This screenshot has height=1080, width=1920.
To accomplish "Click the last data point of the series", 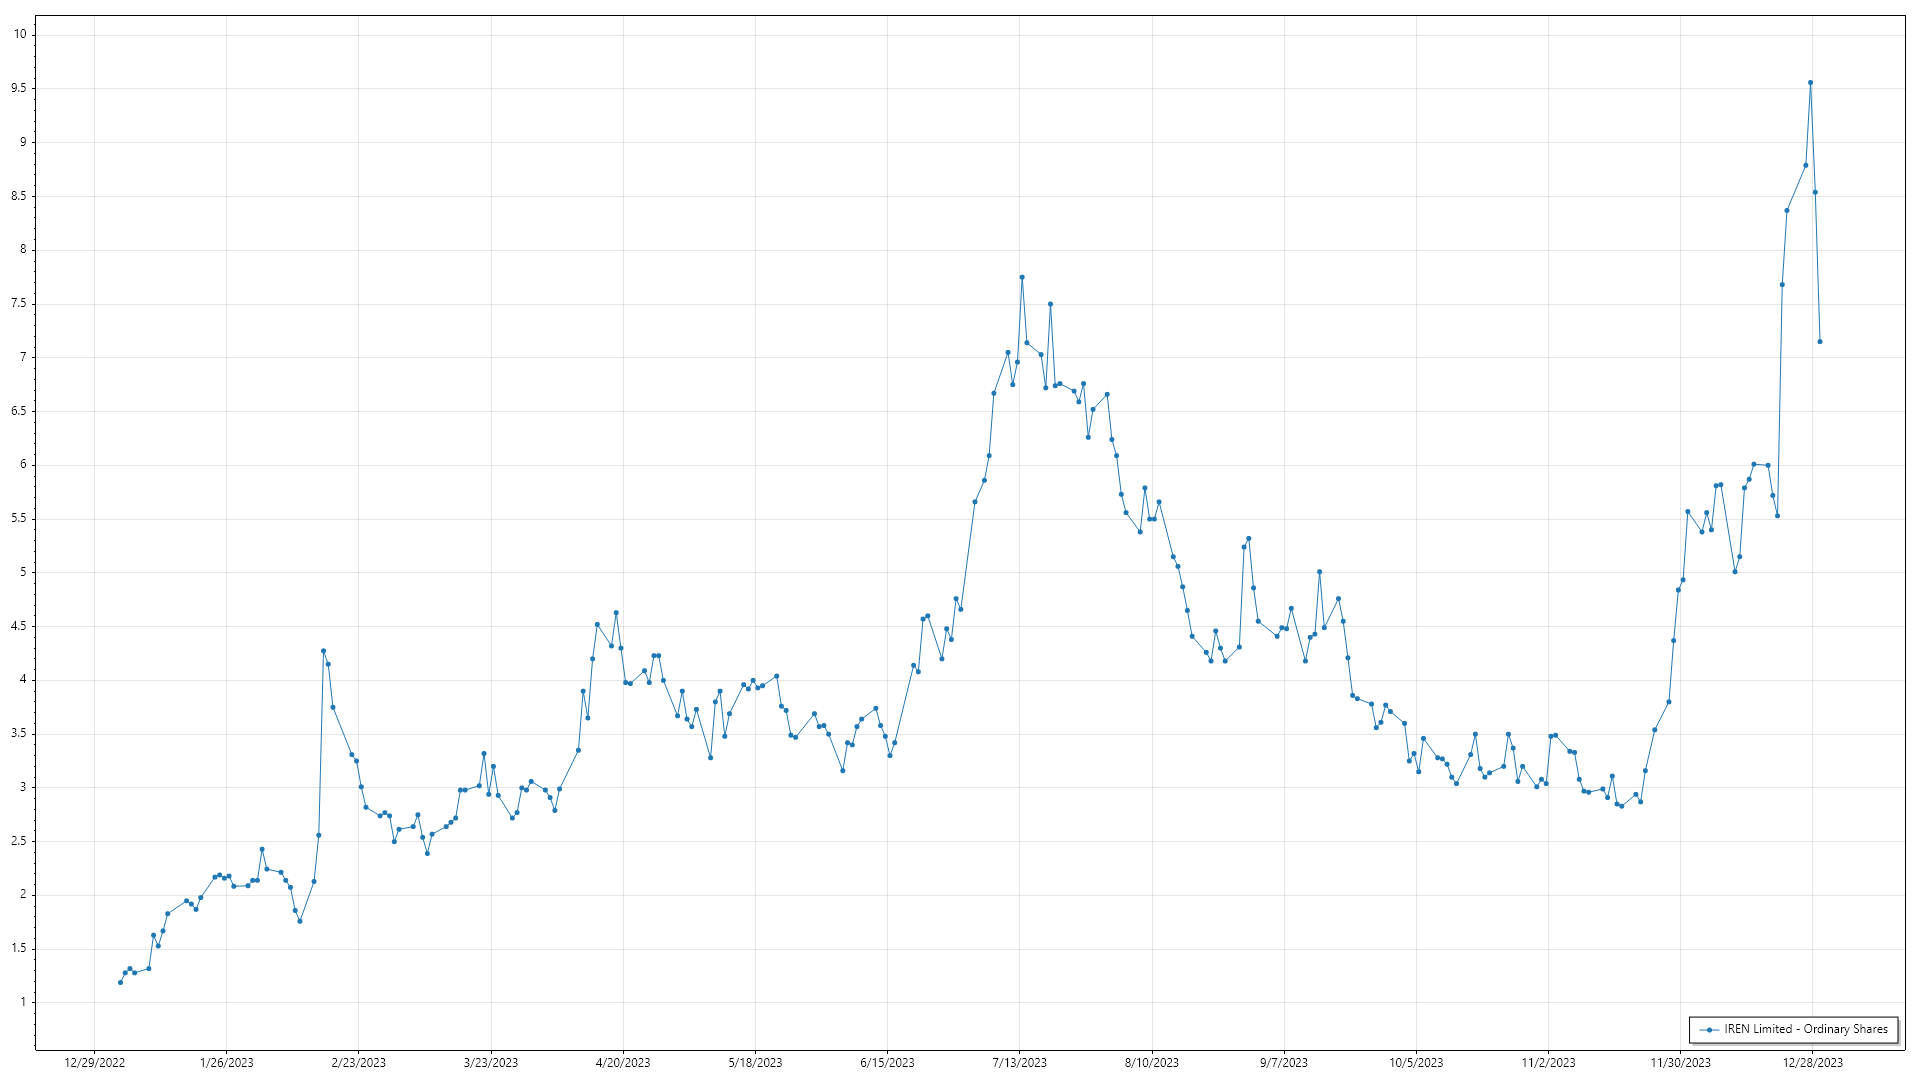I will click(1819, 342).
